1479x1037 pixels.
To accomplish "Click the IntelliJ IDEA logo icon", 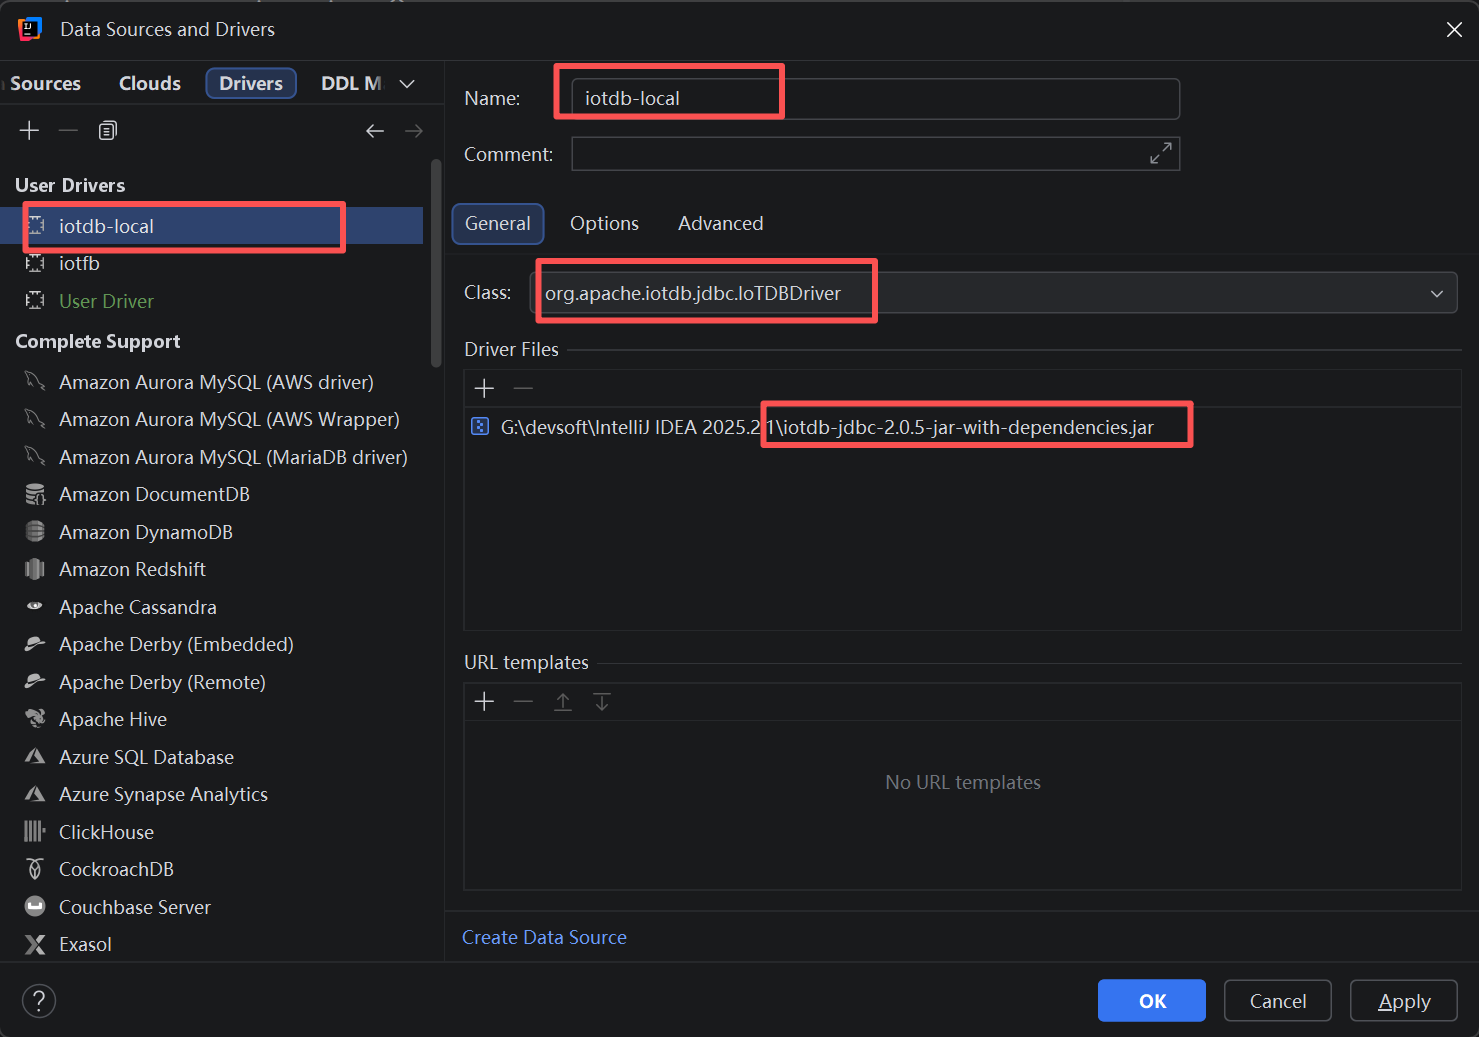I will [x=30, y=29].
